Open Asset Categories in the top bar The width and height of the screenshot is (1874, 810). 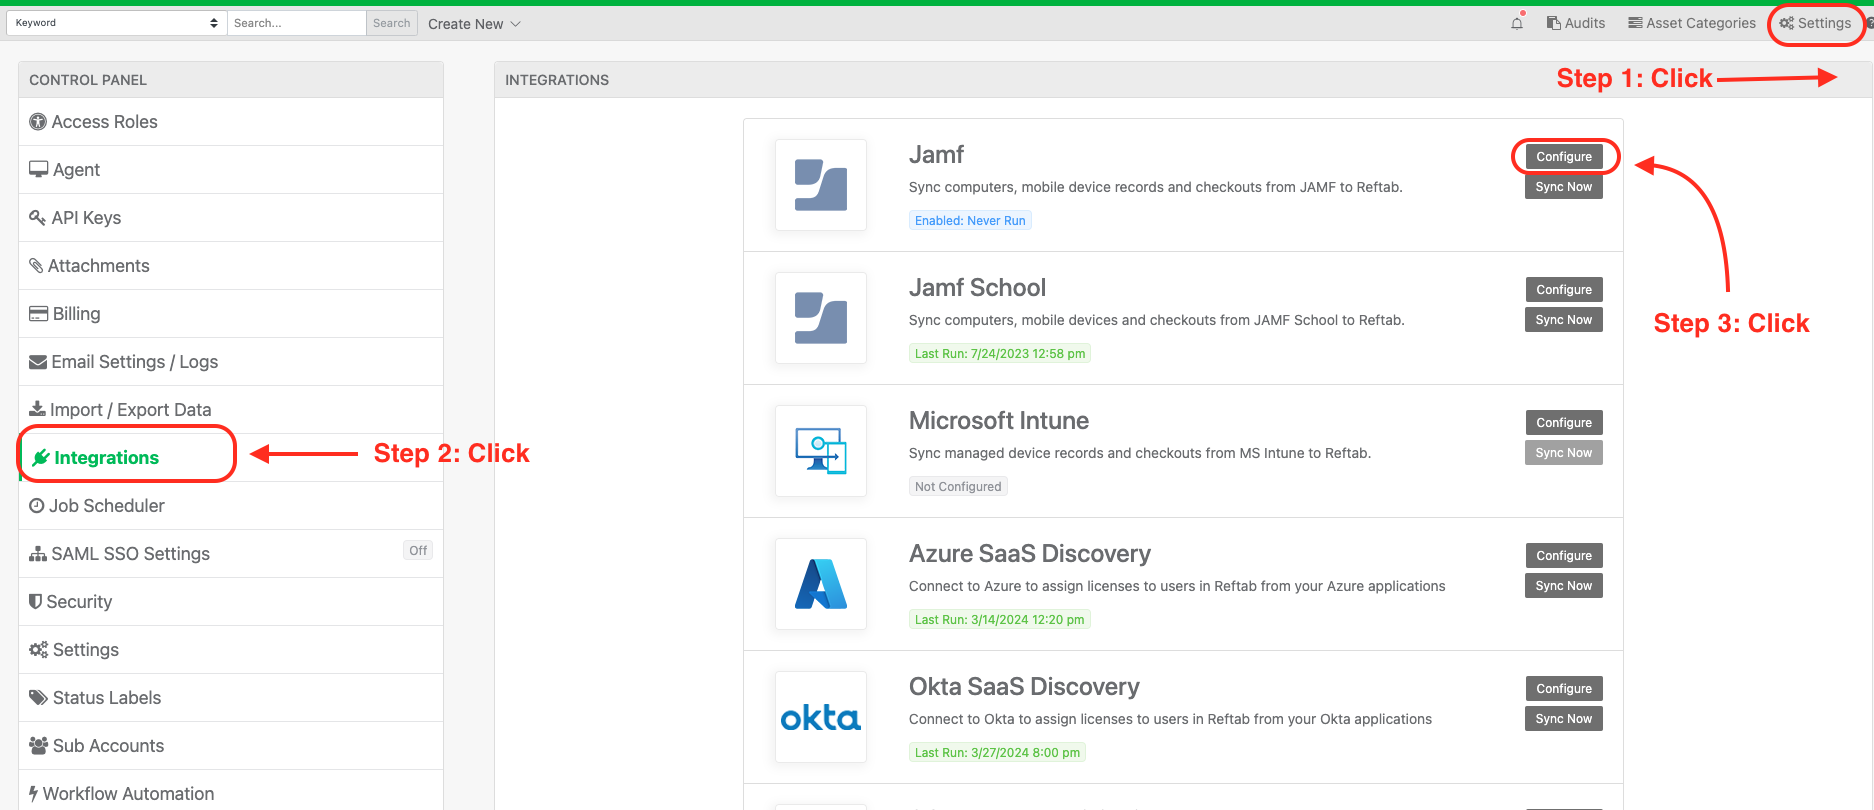[1692, 23]
